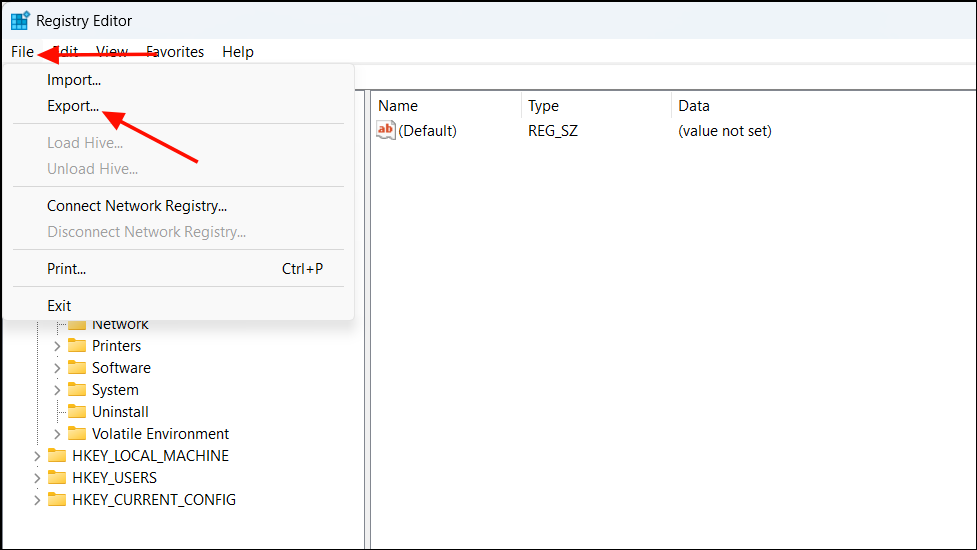977x550 pixels.
Task: Click the Uninstall folder icon
Action: (x=77, y=412)
